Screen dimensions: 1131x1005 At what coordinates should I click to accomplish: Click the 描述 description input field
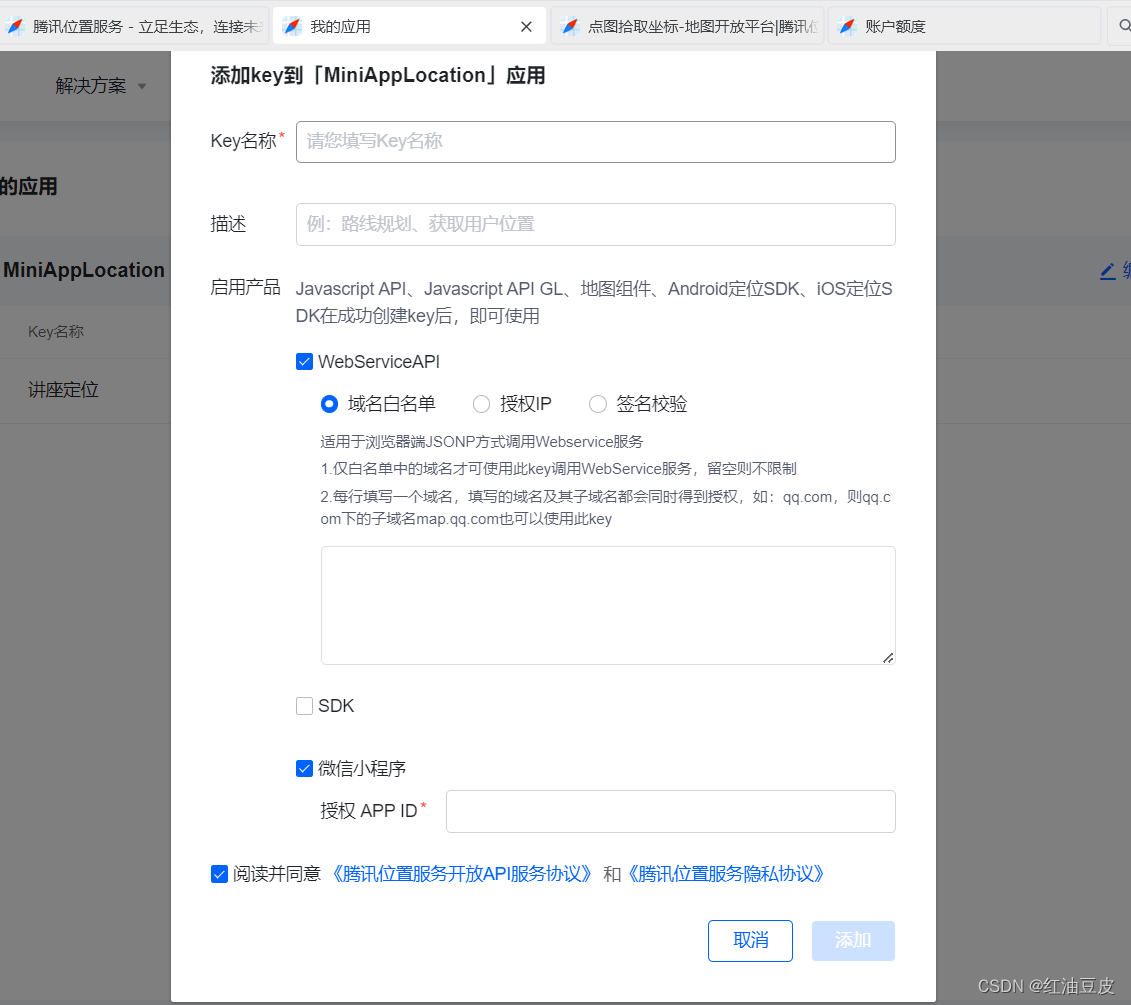(x=595, y=224)
